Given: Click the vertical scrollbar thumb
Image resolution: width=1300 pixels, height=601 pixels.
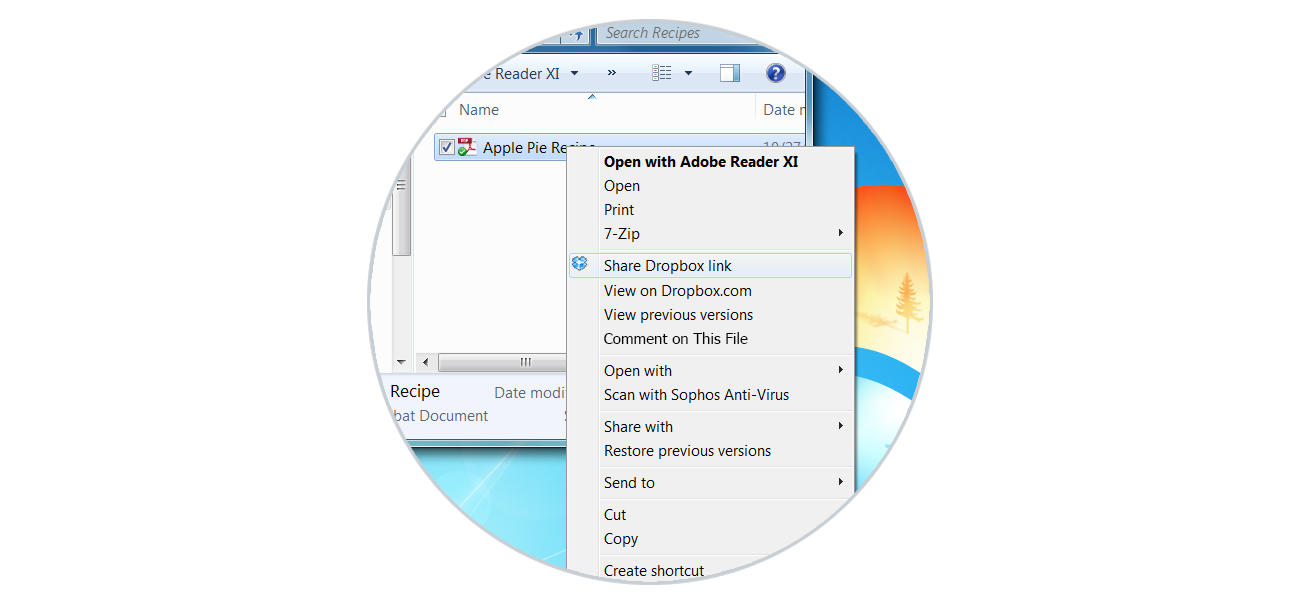Looking at the screenshot, I should [401, 205].
